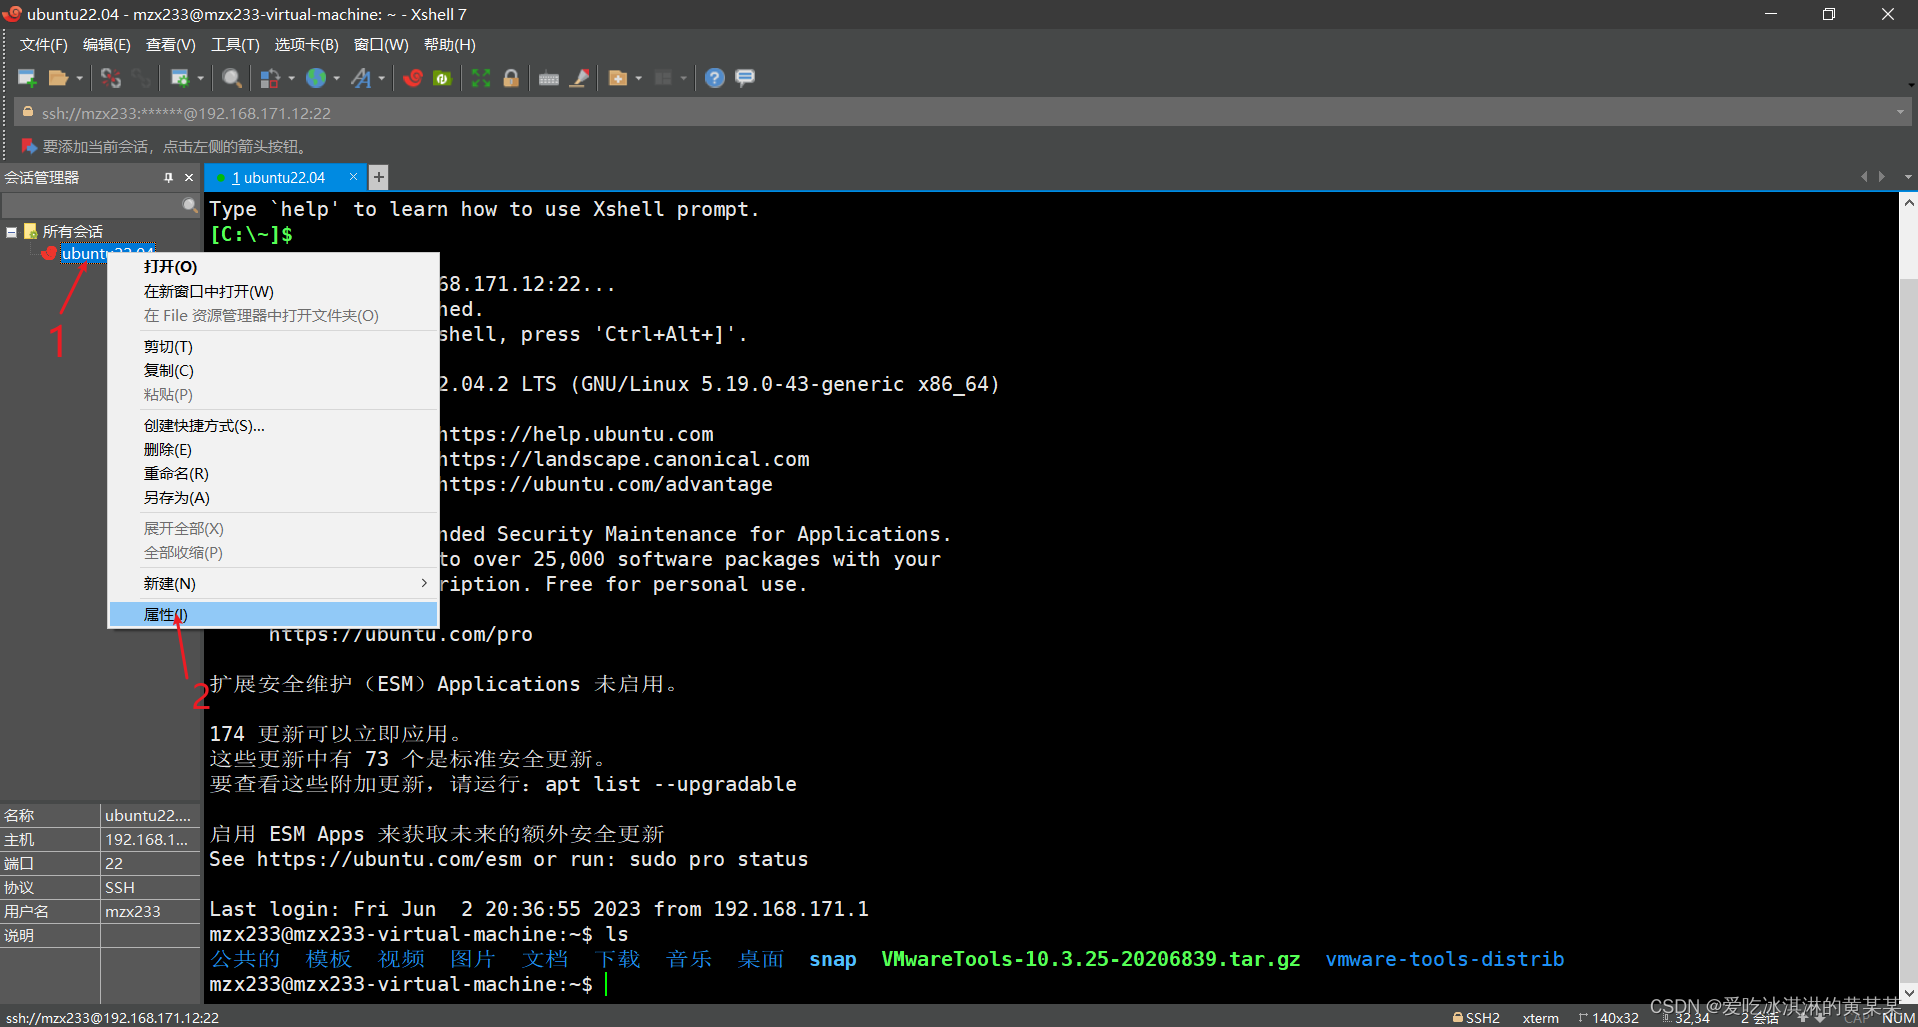Open the find tool with the magnifier icon

tap(231, 78)
